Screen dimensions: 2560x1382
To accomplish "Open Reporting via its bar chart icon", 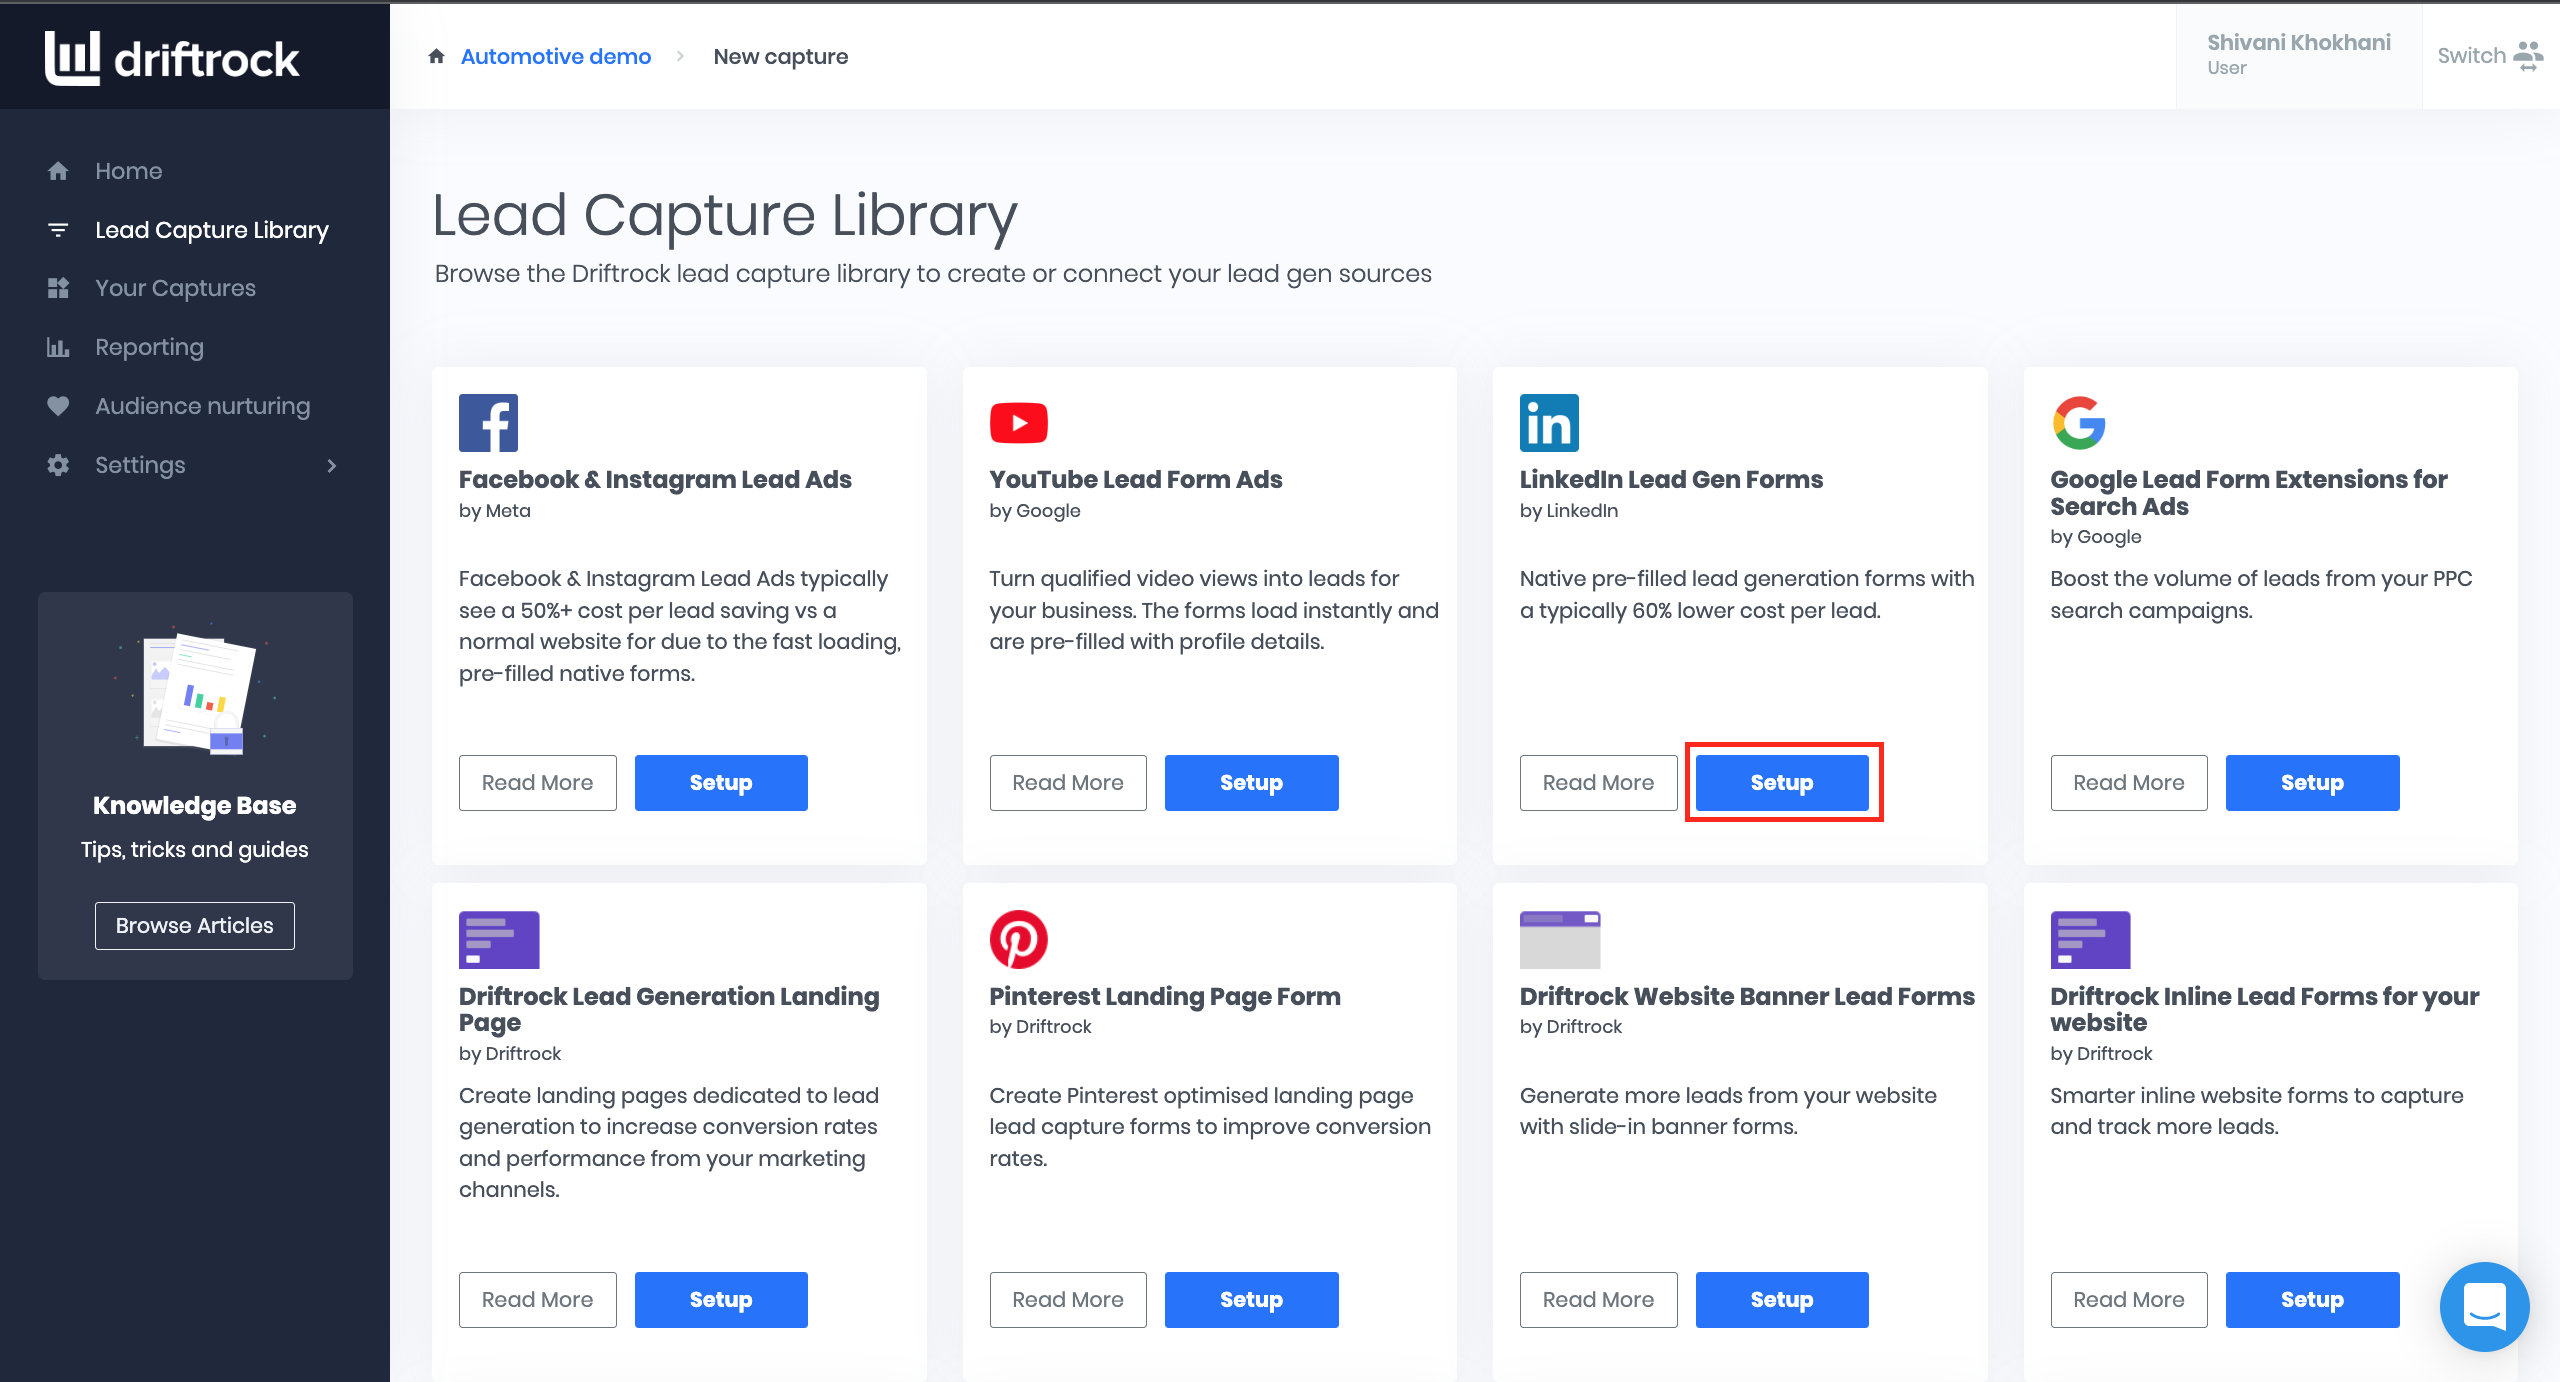I will [x=58, y=346].
